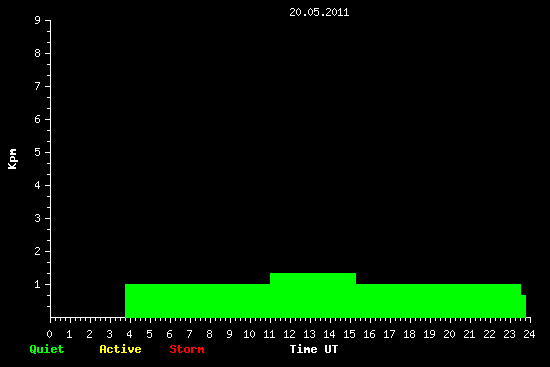Click the green Quiet legend label
The width and height of the screenshot is (550, 367).
coord(47,349)
